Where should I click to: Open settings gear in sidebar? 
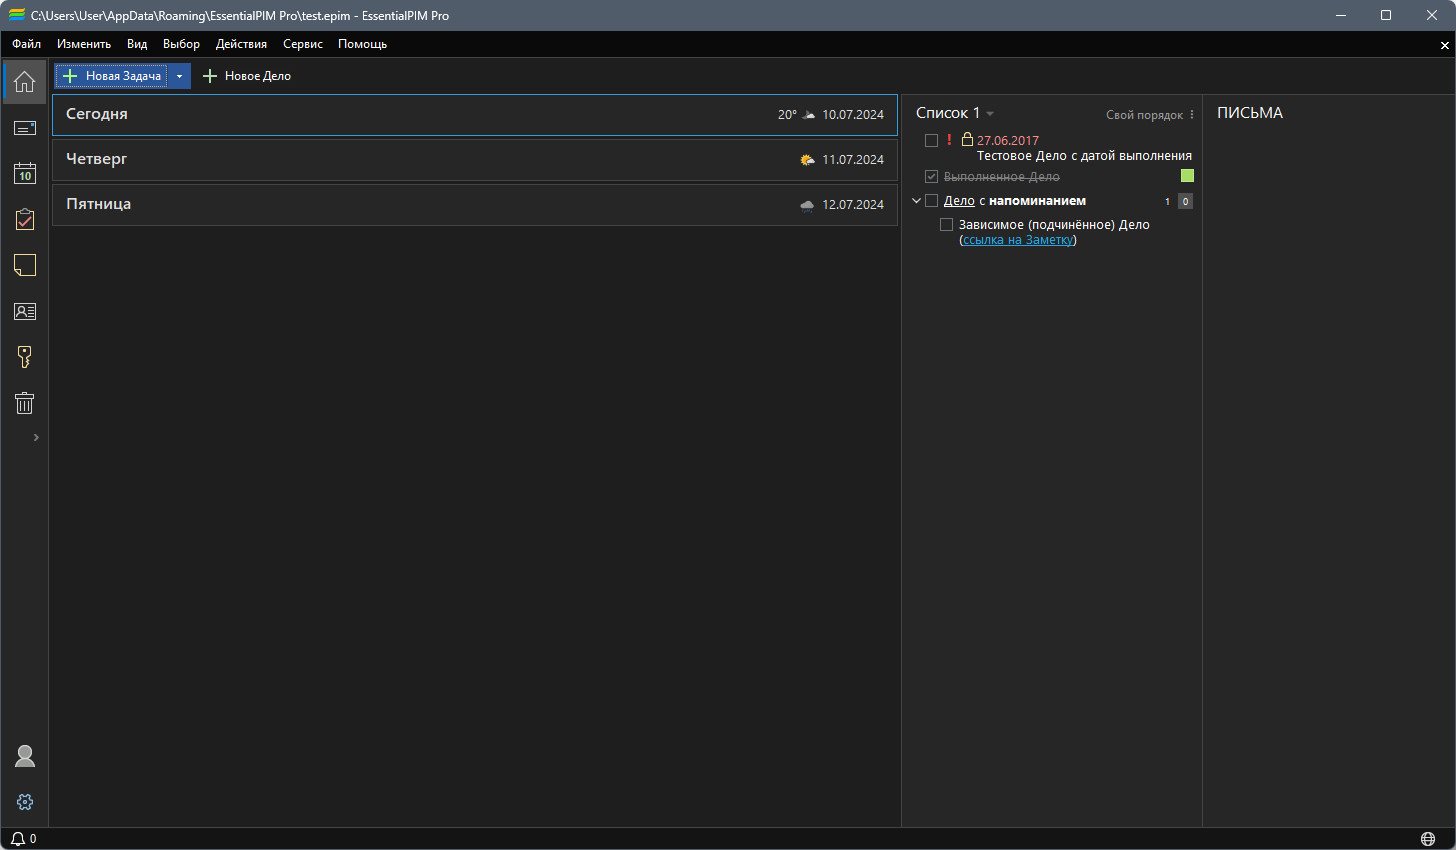pos(25,802)
